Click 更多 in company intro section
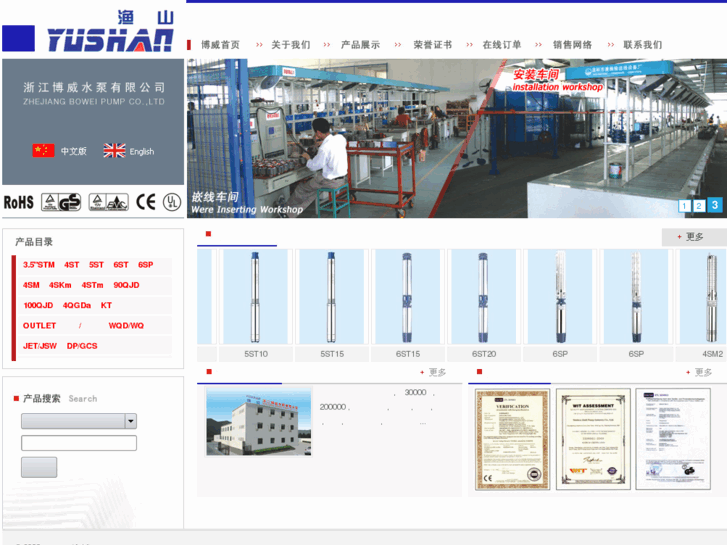 (x=437, y=372)
